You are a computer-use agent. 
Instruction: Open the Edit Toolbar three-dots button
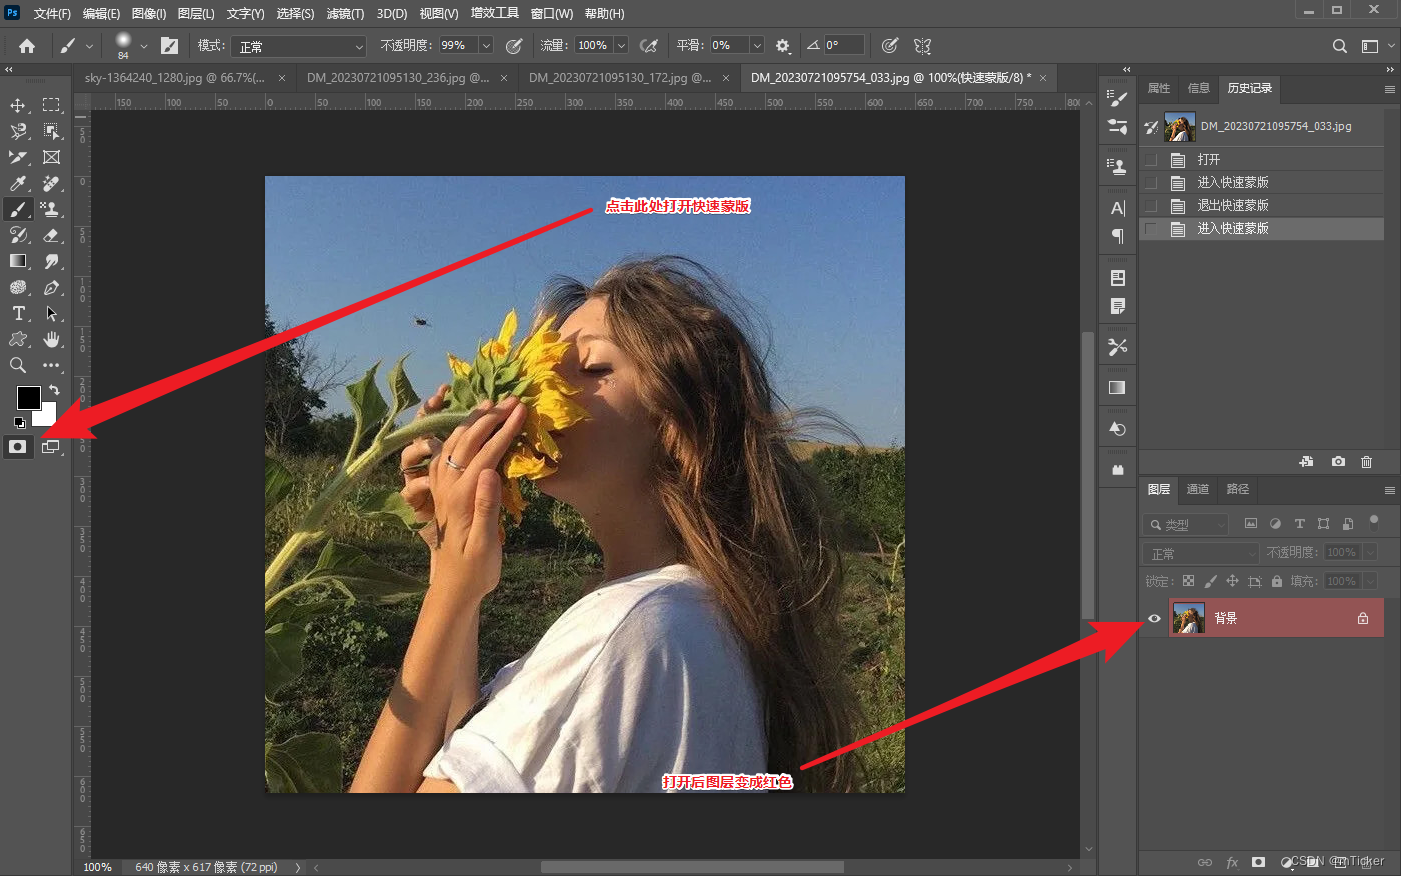coord(51,365)
